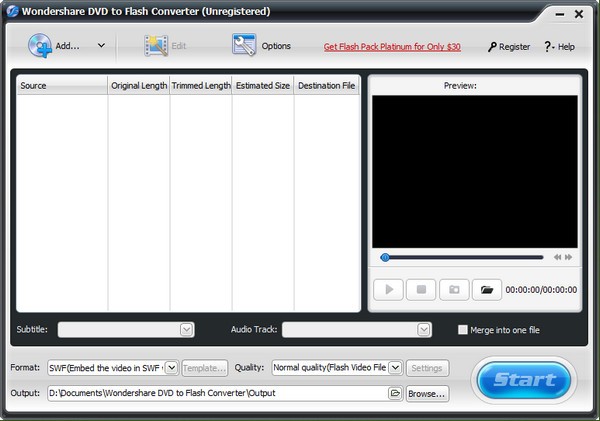Image resolution: width=600 pixels, height=421 pixels.
Task: Open the Options wrench icon
Action: pos(244,45)
